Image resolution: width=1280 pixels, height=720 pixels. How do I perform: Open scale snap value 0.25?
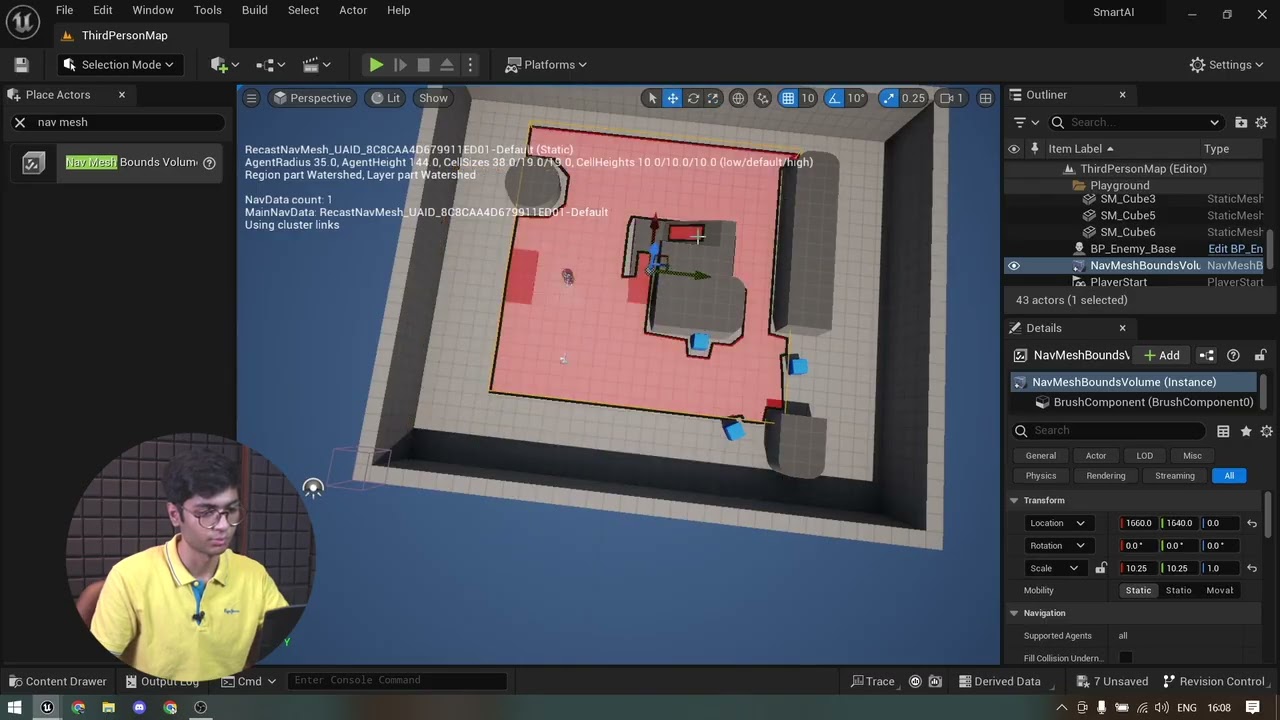913,98
